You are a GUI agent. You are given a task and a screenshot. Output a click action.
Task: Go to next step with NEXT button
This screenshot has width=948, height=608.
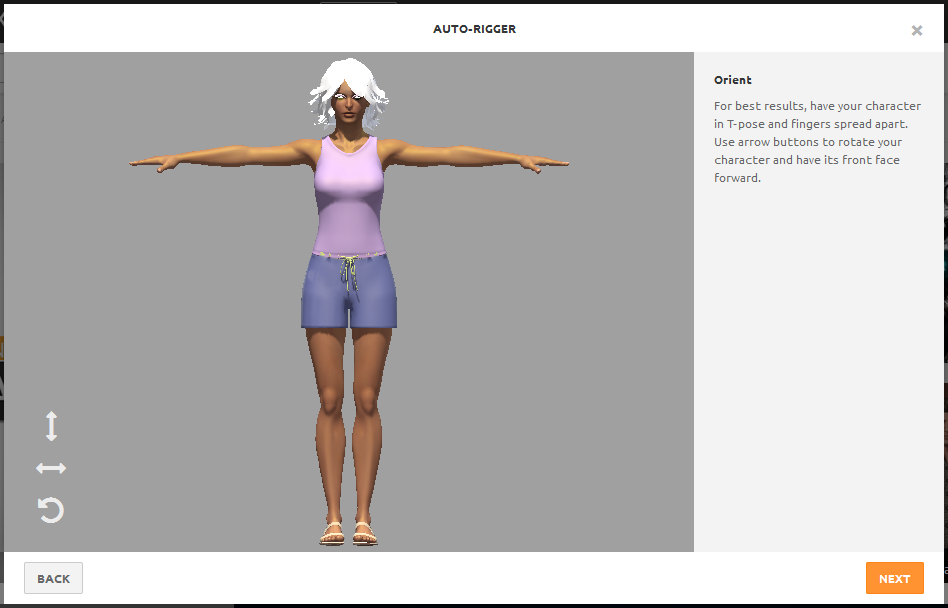pyautogui.click(x=894, y=578)
